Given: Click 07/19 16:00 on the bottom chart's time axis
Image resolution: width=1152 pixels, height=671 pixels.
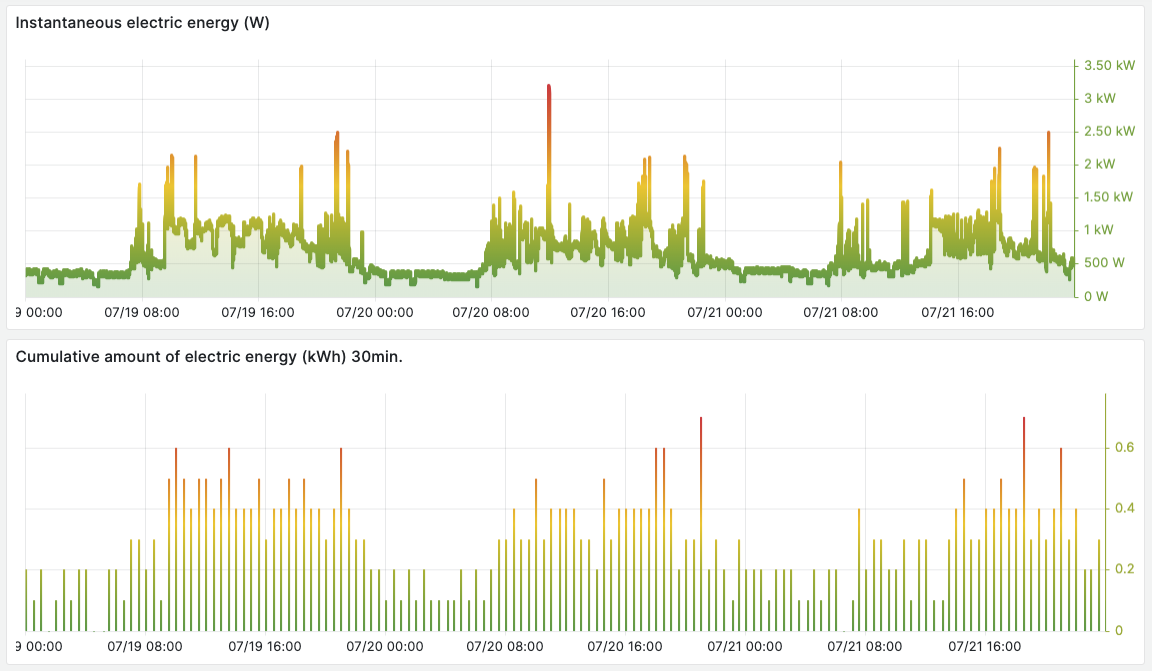Looking at the screenshot, I should coord(265,646).
